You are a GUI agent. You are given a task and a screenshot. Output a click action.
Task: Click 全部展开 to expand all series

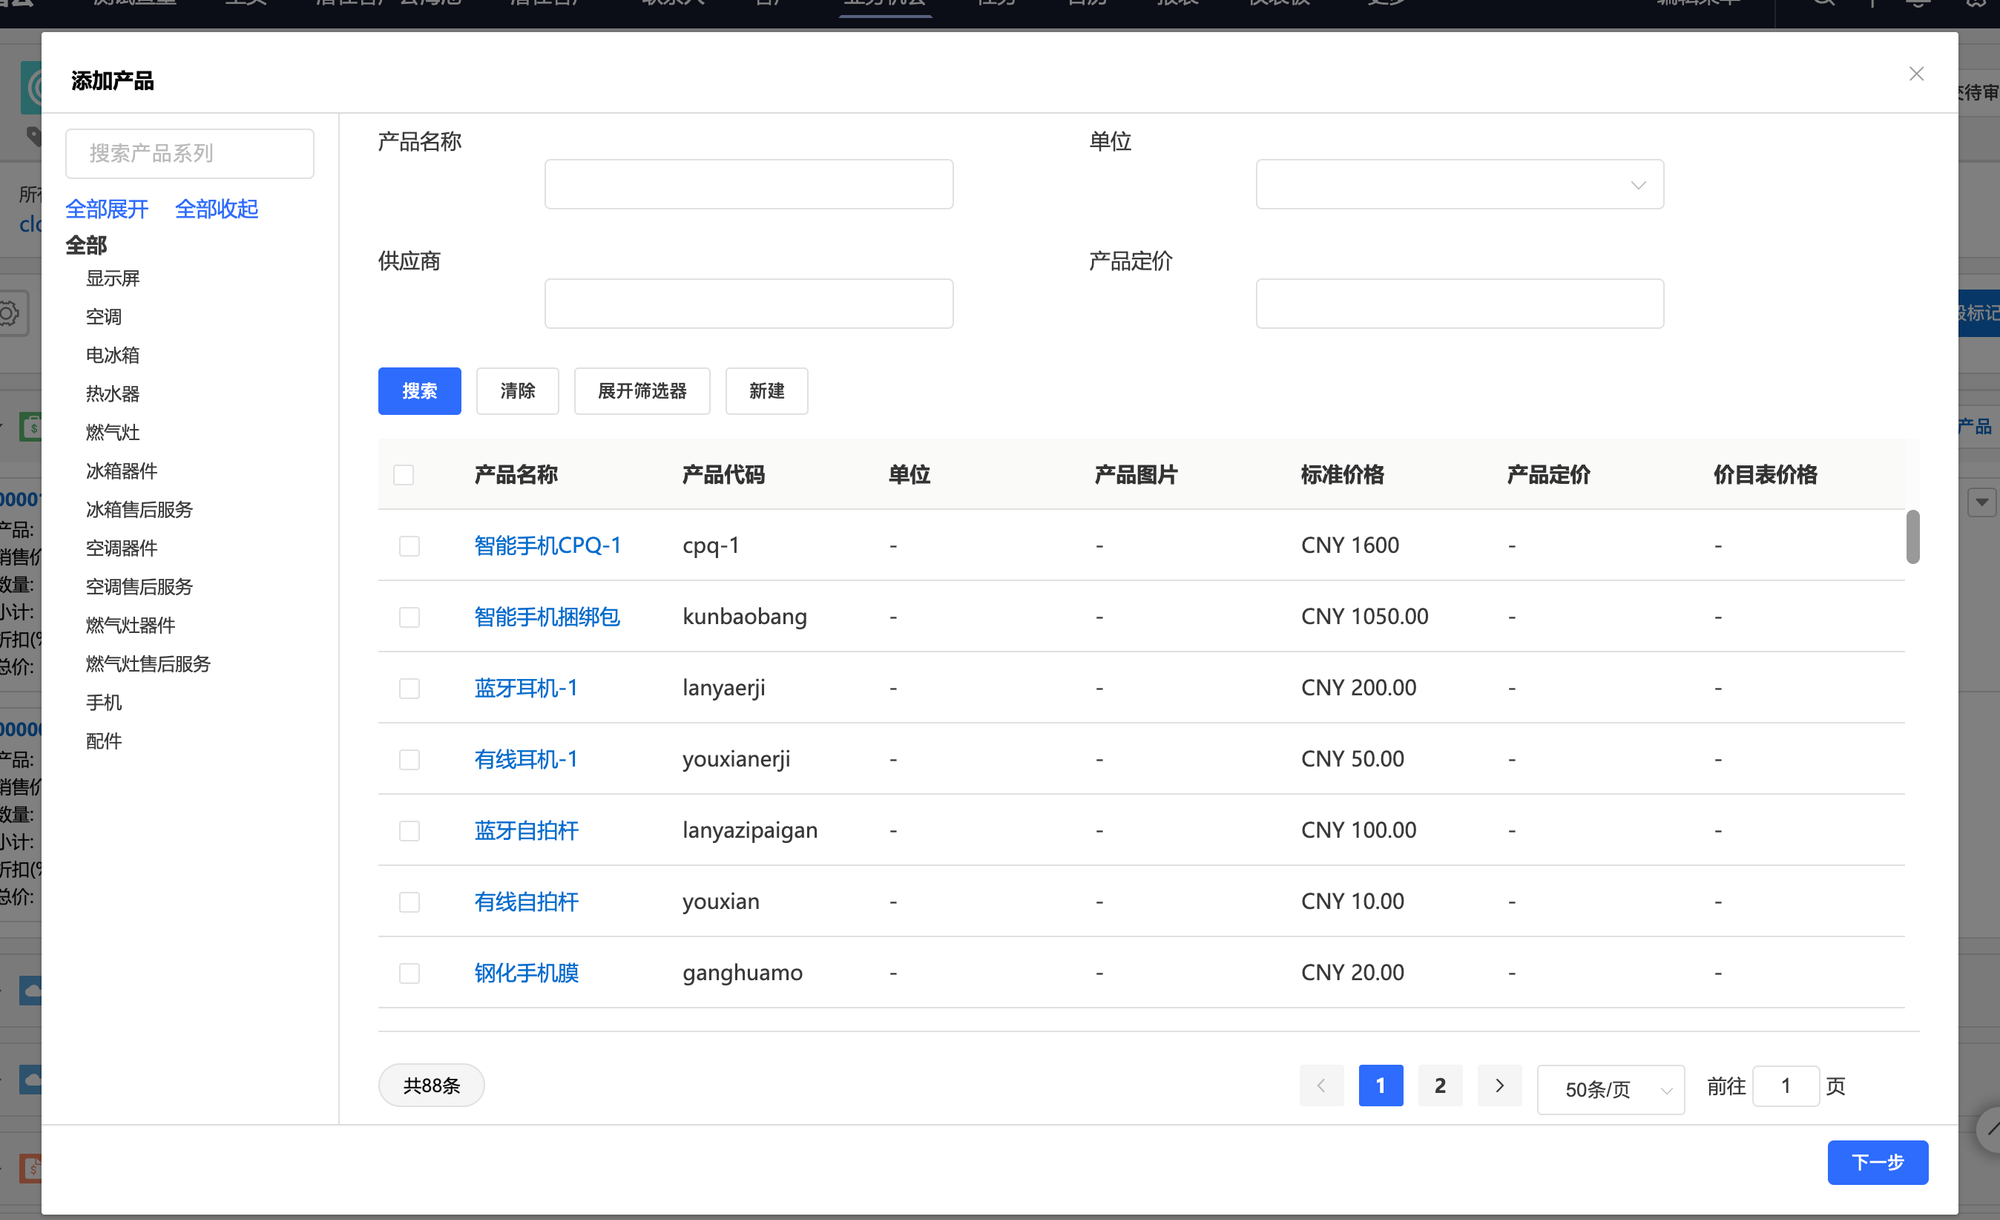107,209
